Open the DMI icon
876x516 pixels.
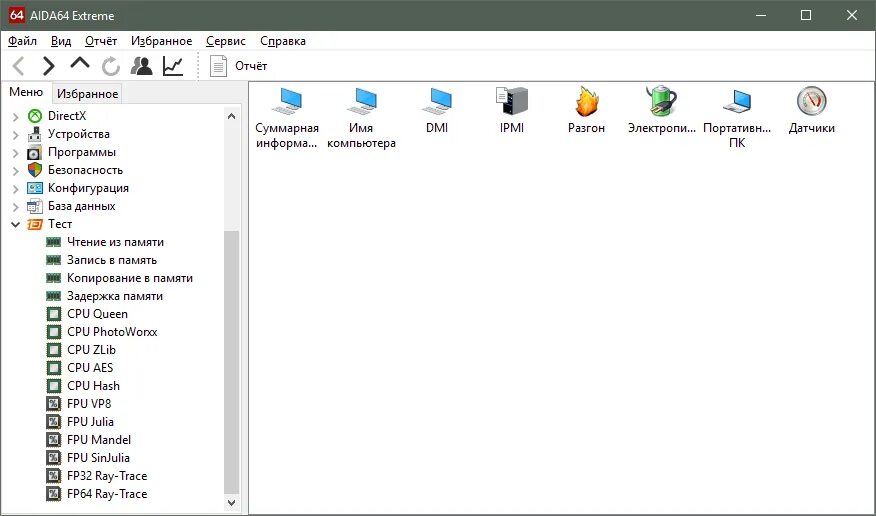tap(437, 111)
